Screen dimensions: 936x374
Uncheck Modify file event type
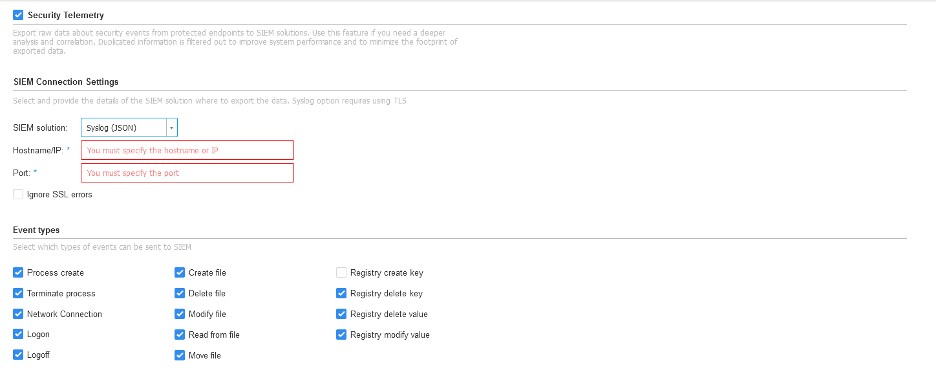pyautogui.click(x=180, y=314)
